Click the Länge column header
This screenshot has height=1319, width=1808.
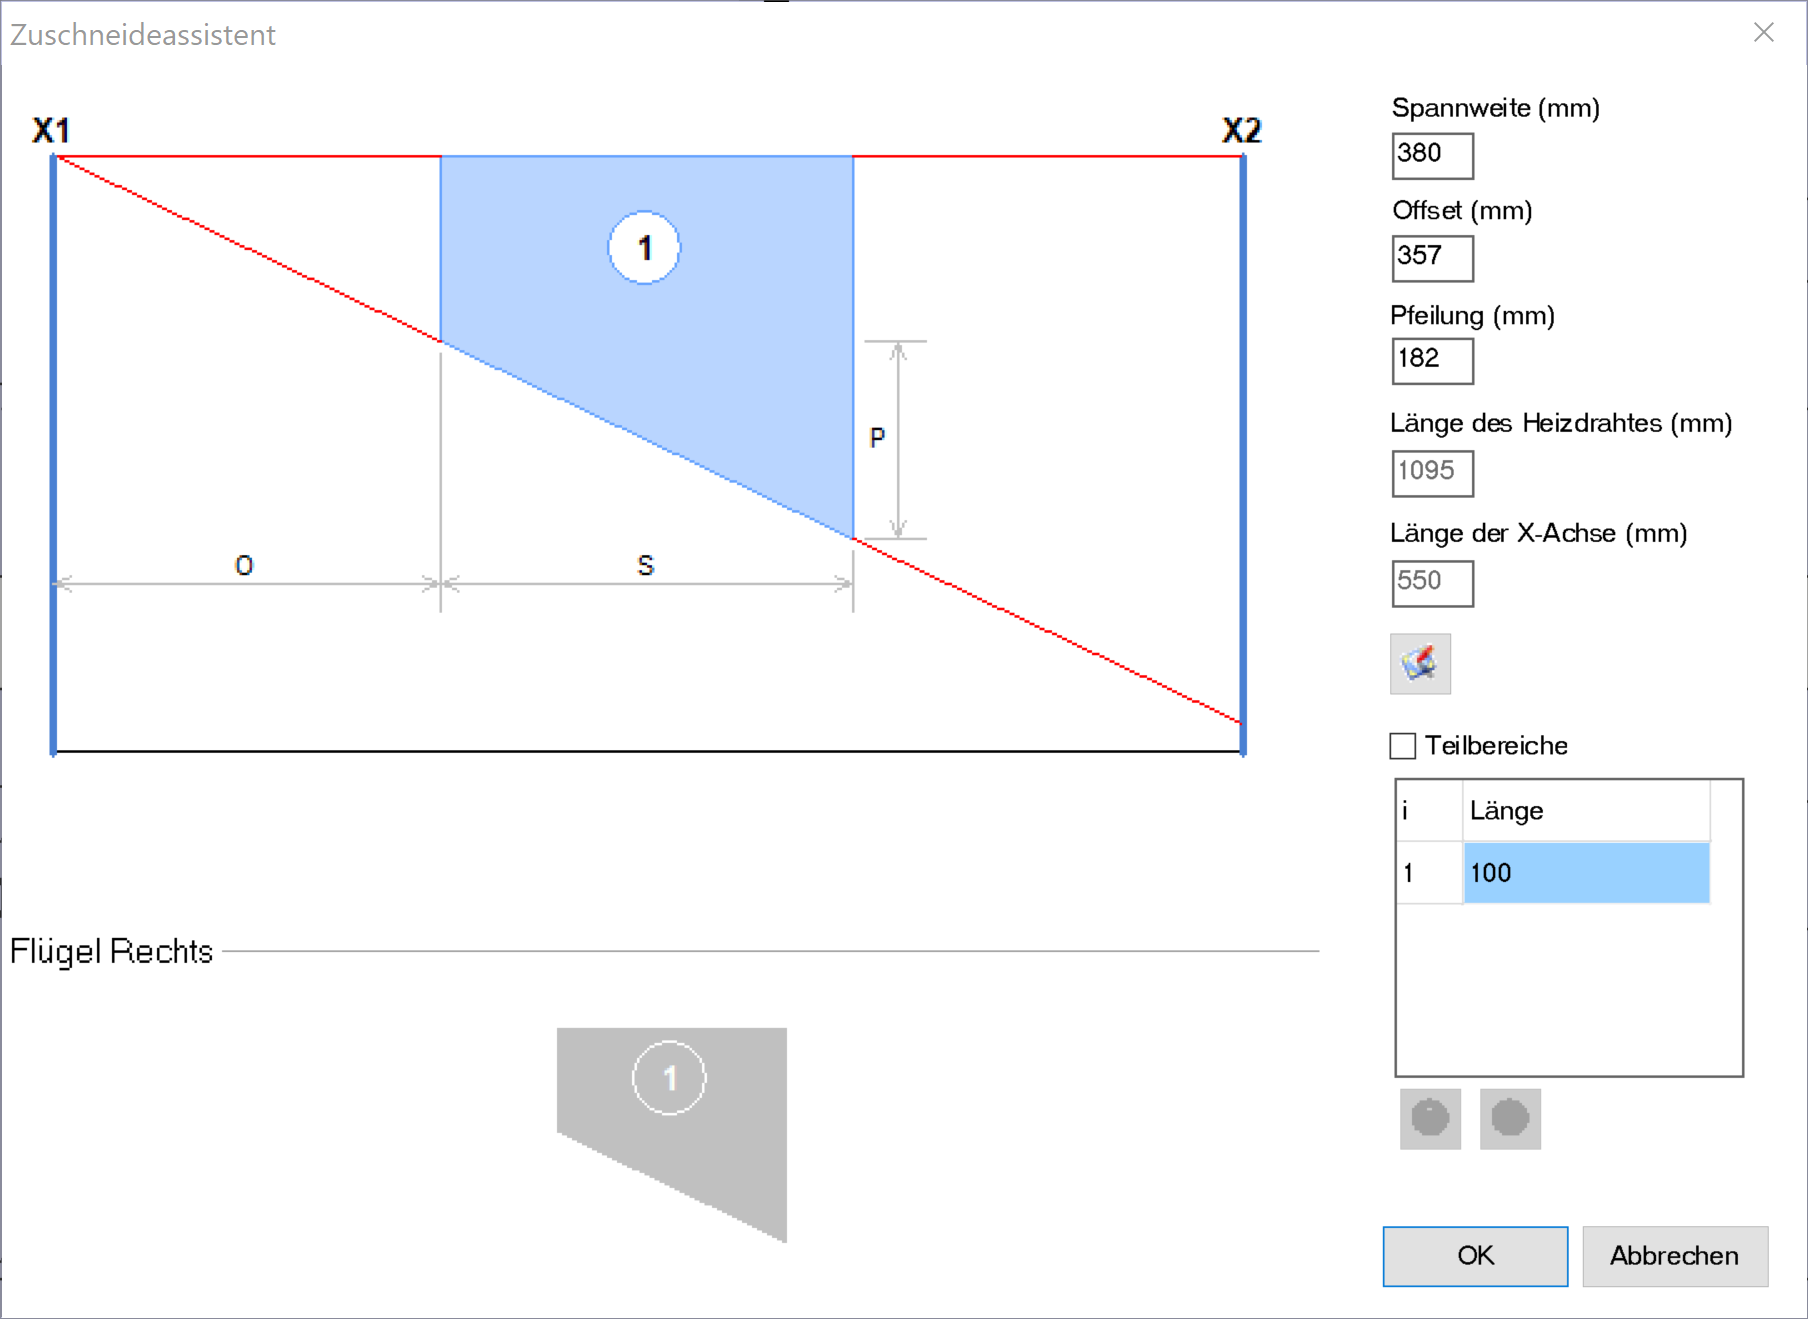click(1586, 811)
